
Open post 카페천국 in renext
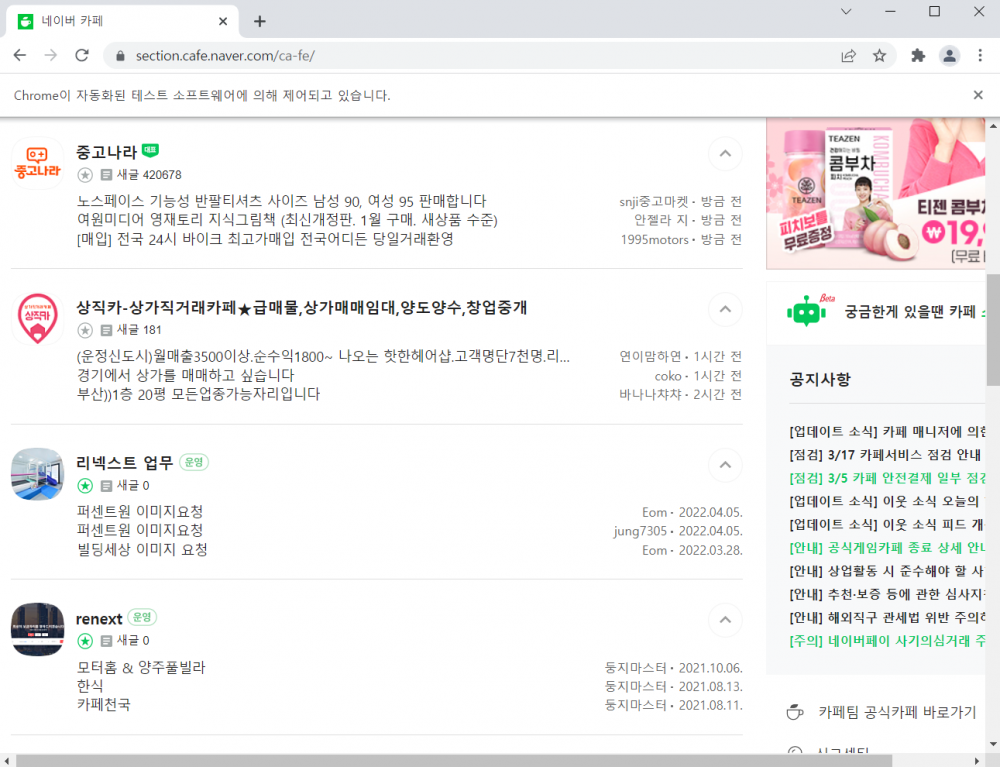click(x=103, y=705)
